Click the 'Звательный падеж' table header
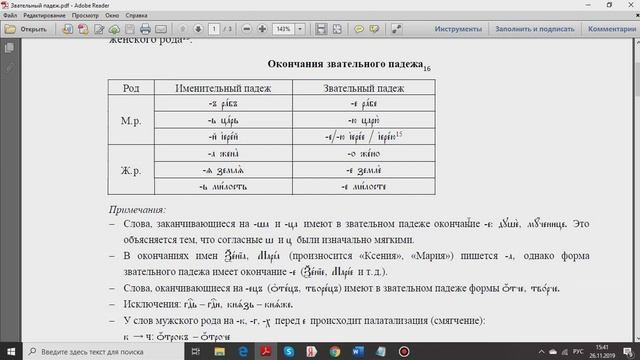Screen dimensions: 640x360 click(x=364, y=88)
